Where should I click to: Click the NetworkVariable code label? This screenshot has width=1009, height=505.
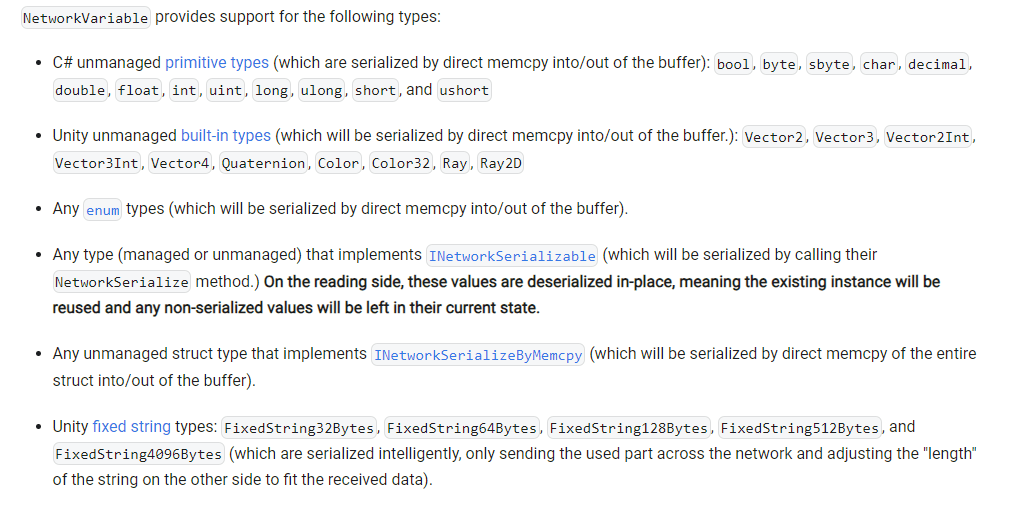[86, 17]
